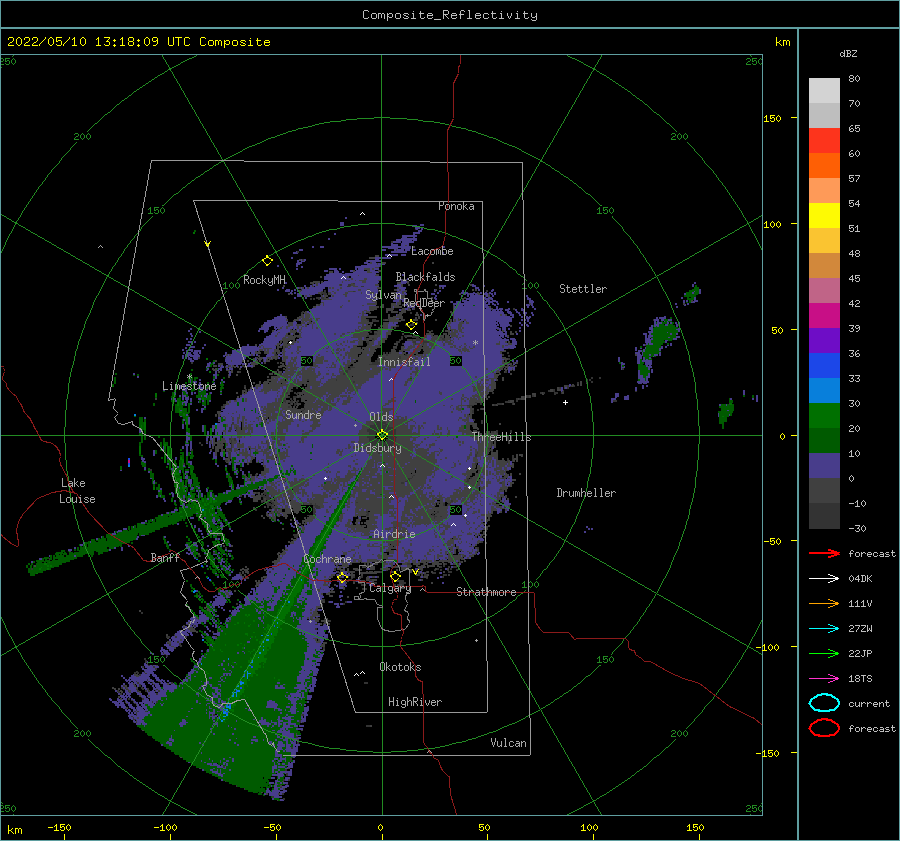
Task: Click the Ponoka city label
Action: click(456, 206)
